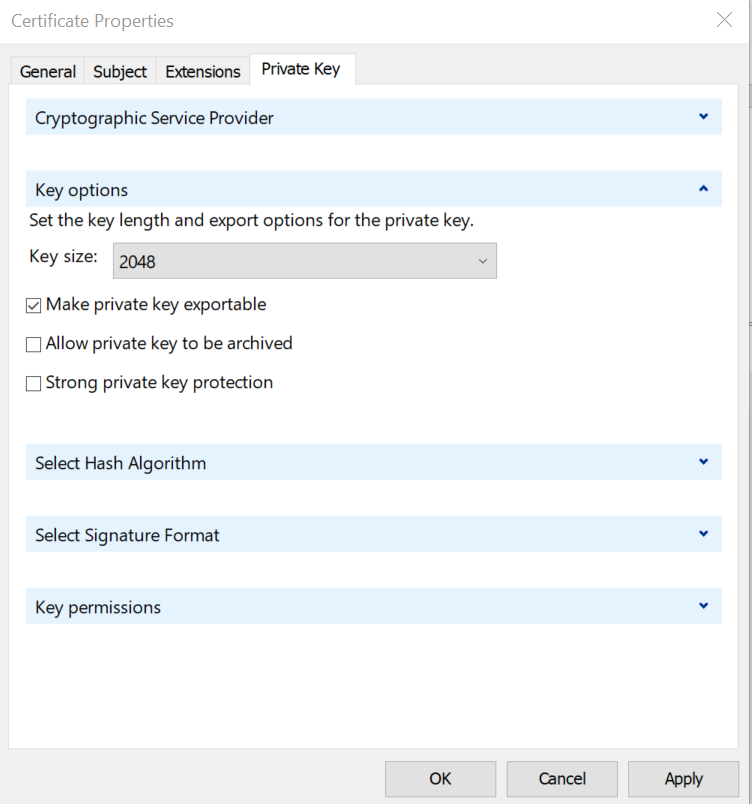The image size is (752, 804).
Task: Enable Allow private key to be archived
Action: (x=33, y=343)
